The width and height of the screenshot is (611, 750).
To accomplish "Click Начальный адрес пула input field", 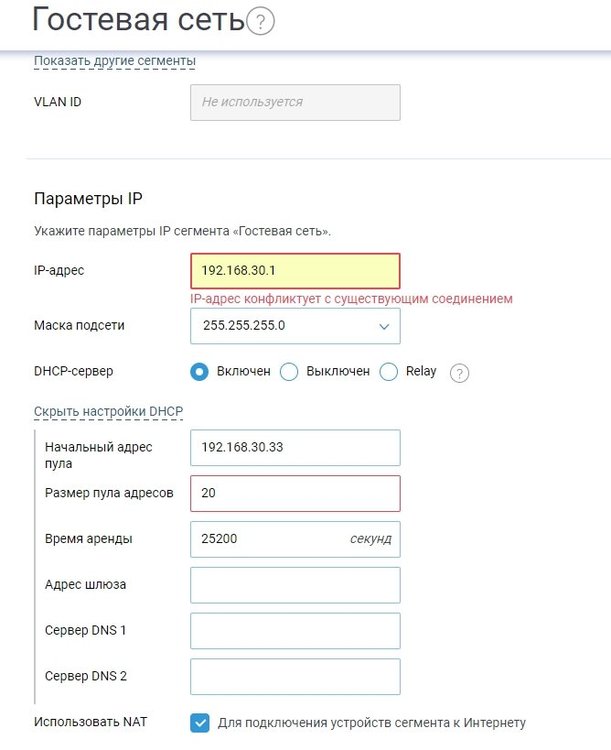I will (295, 448).
